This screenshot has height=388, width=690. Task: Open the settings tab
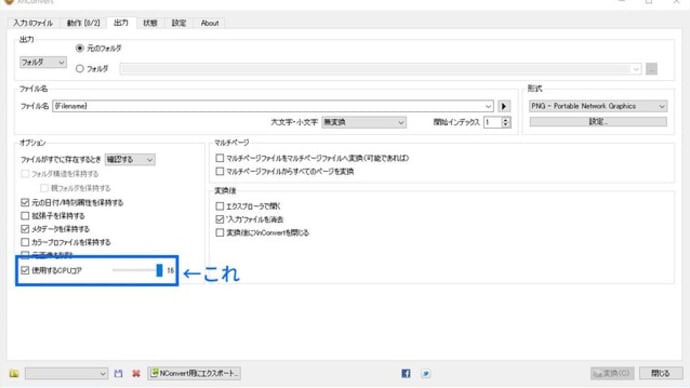(x=179, y=23)
